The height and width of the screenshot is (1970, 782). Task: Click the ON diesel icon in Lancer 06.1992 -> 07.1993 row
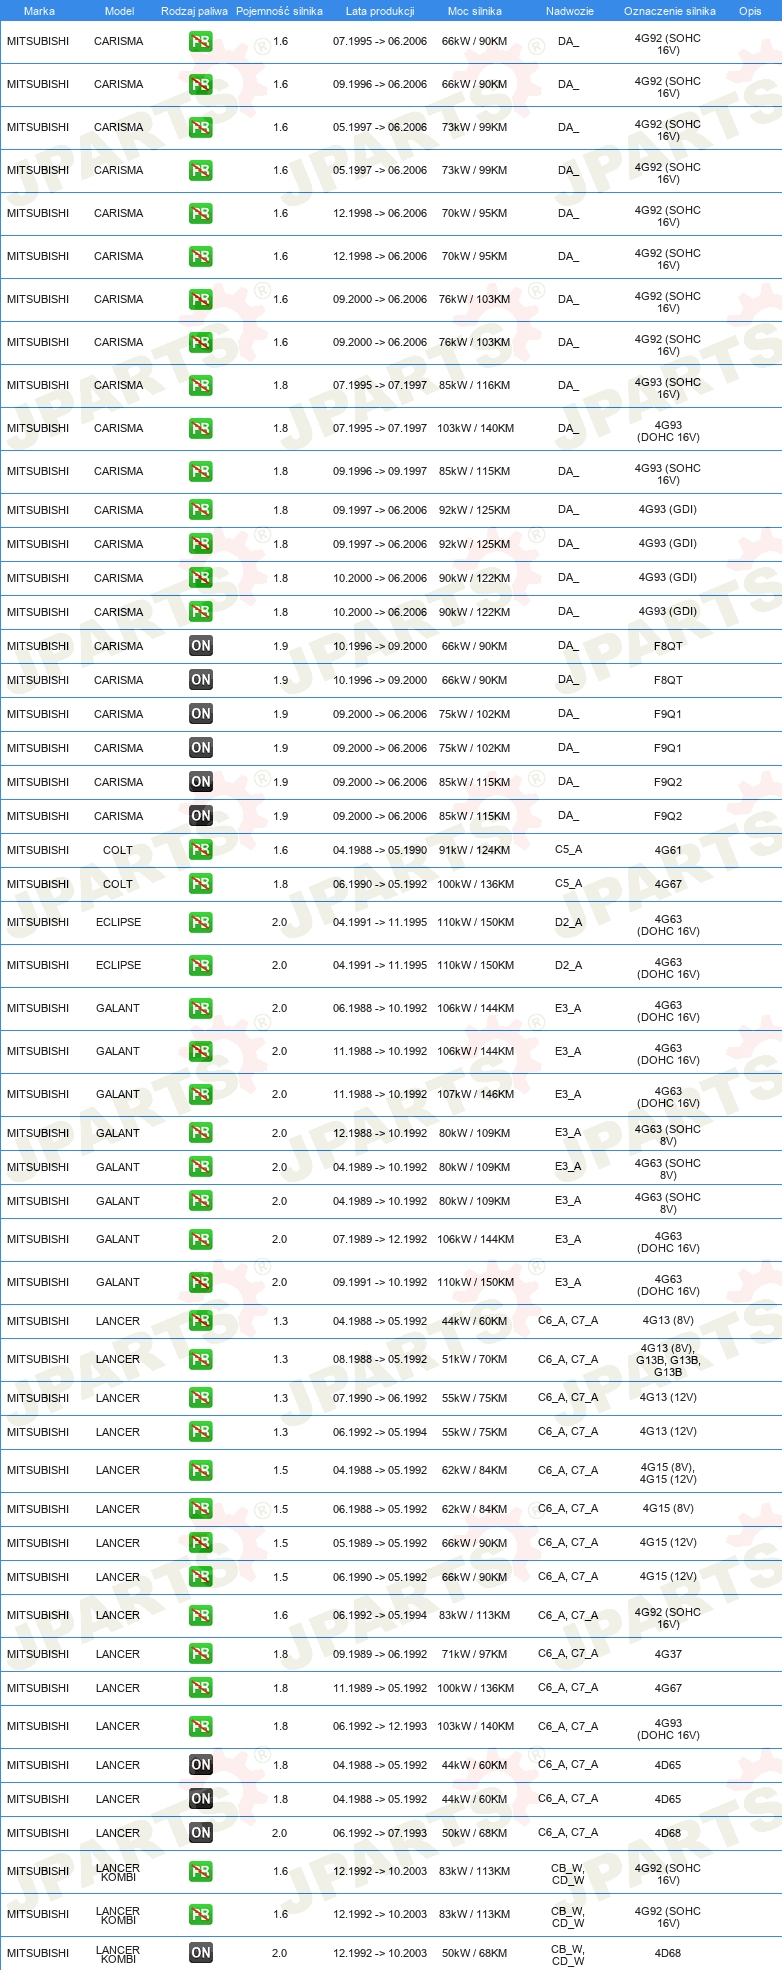(x=201, y=1834)
